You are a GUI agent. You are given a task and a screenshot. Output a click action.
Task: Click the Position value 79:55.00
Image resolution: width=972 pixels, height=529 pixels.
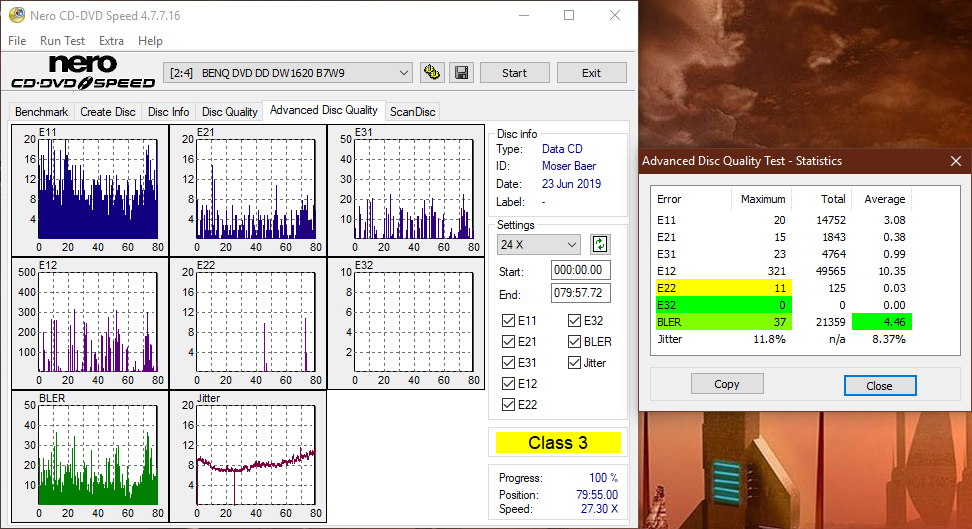click(597, 494)
